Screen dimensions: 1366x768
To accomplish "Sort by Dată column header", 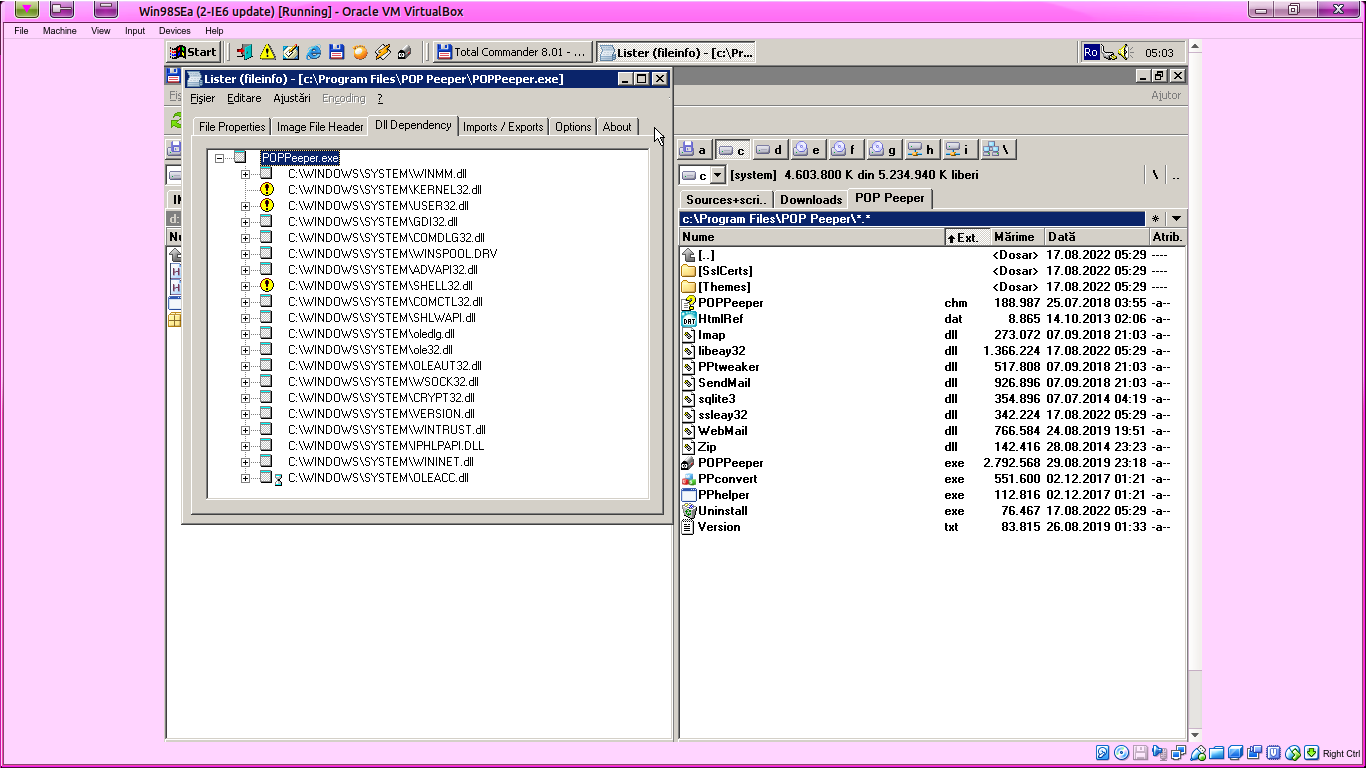I will pos(1097,237).
